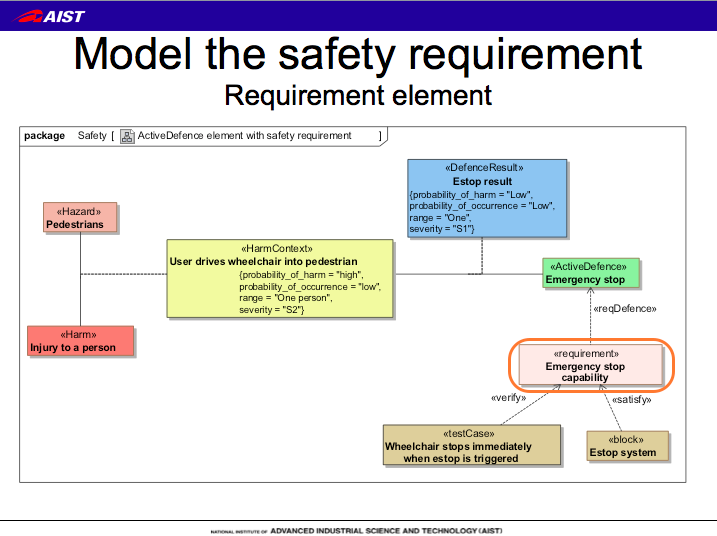Click the dashed line between HarmContext and Pedestrians
Screen dimensions: 717x536
point(122,274)
